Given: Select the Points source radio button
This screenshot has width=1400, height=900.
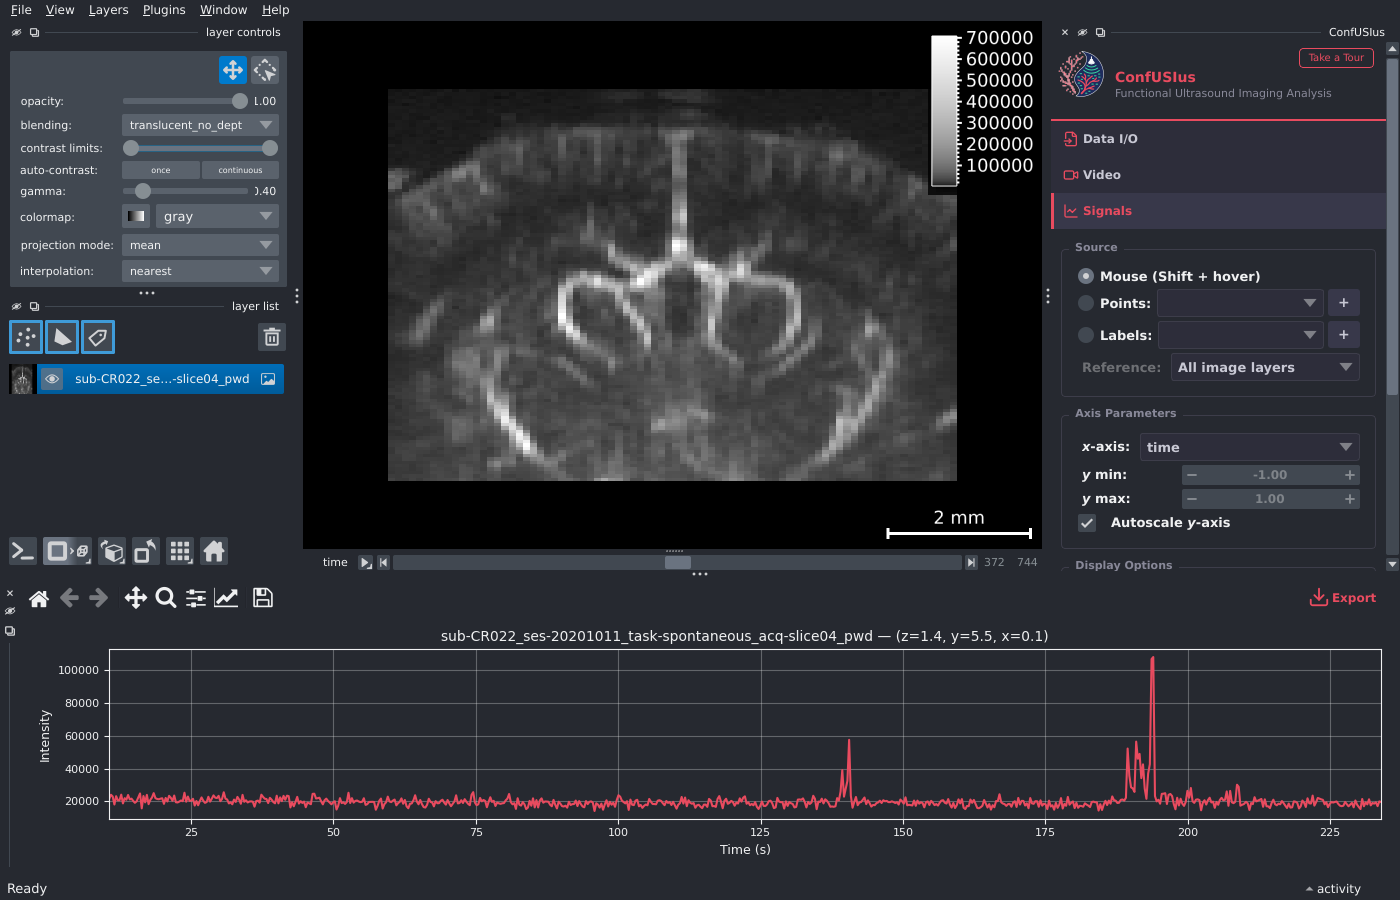Looking at the screenshot, I should pos(1086,303).
